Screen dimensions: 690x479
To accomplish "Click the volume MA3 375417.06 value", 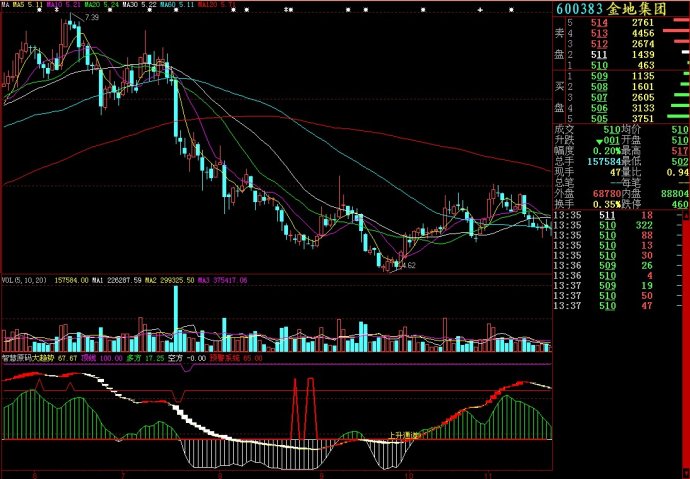I will 223,280.
